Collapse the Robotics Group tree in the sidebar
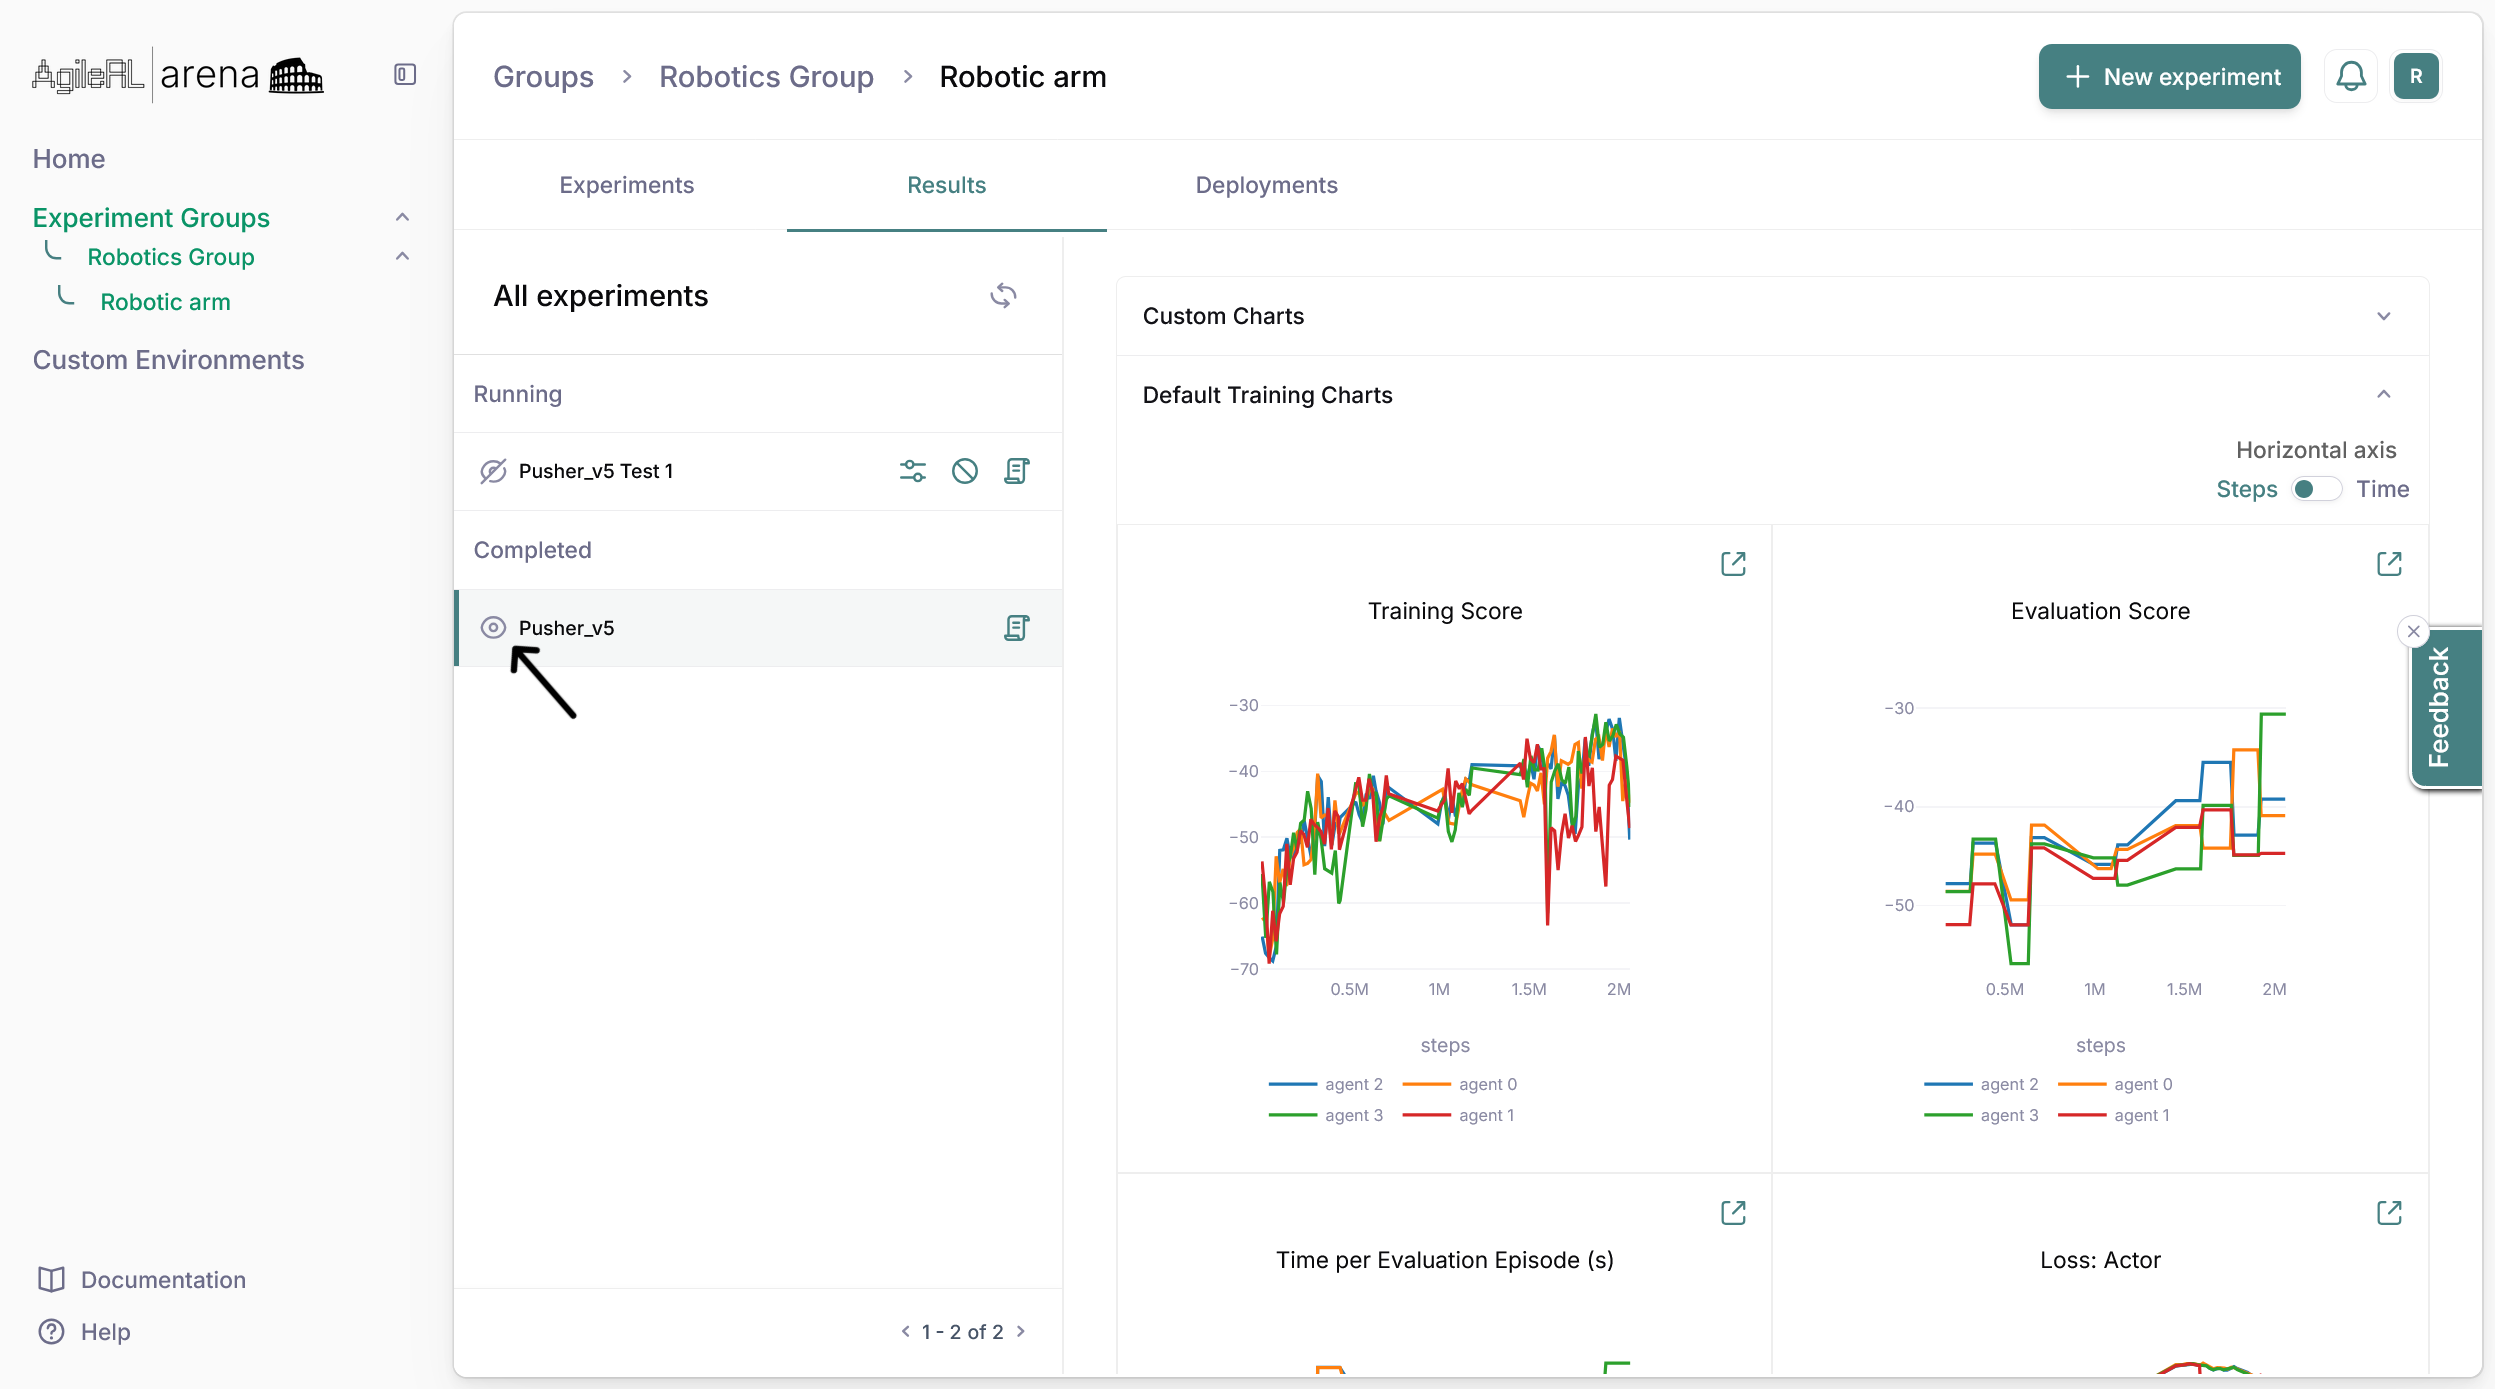 coord(402,257)
